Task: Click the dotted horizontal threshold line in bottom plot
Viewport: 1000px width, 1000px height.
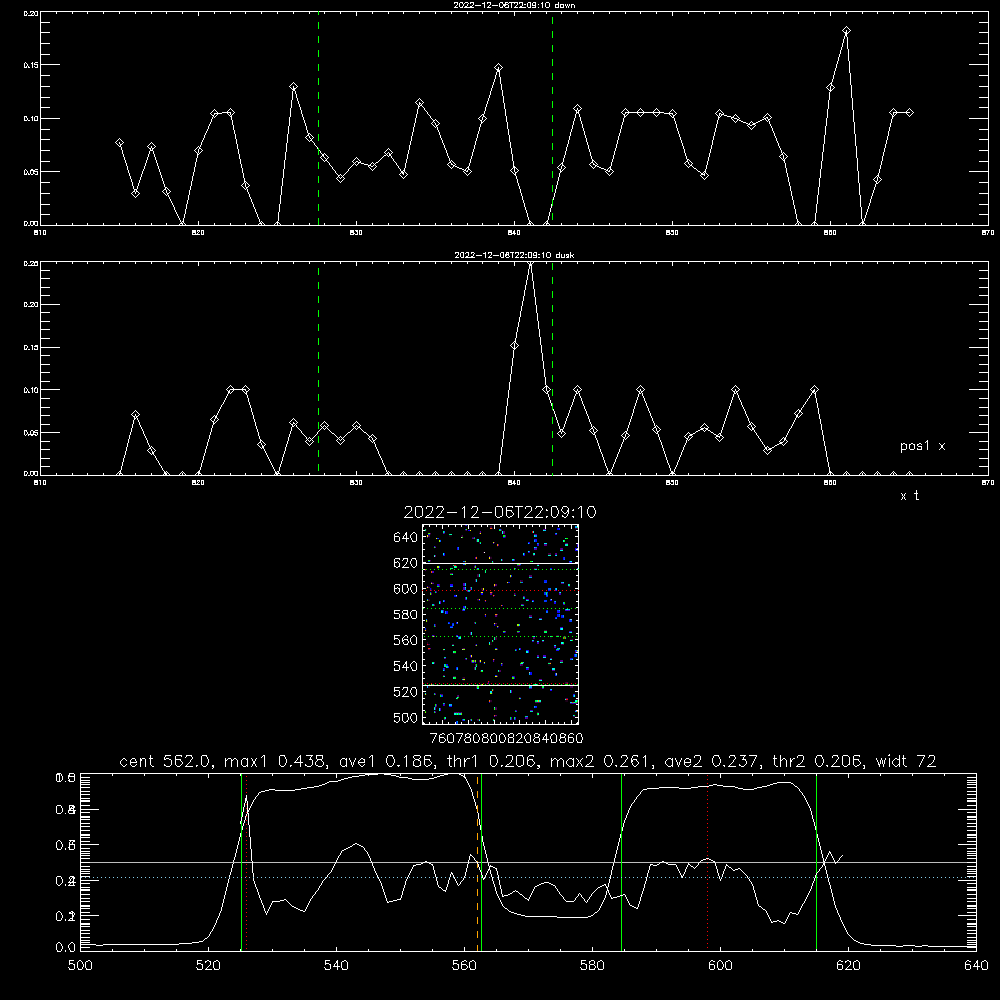Action: (528, 878)
